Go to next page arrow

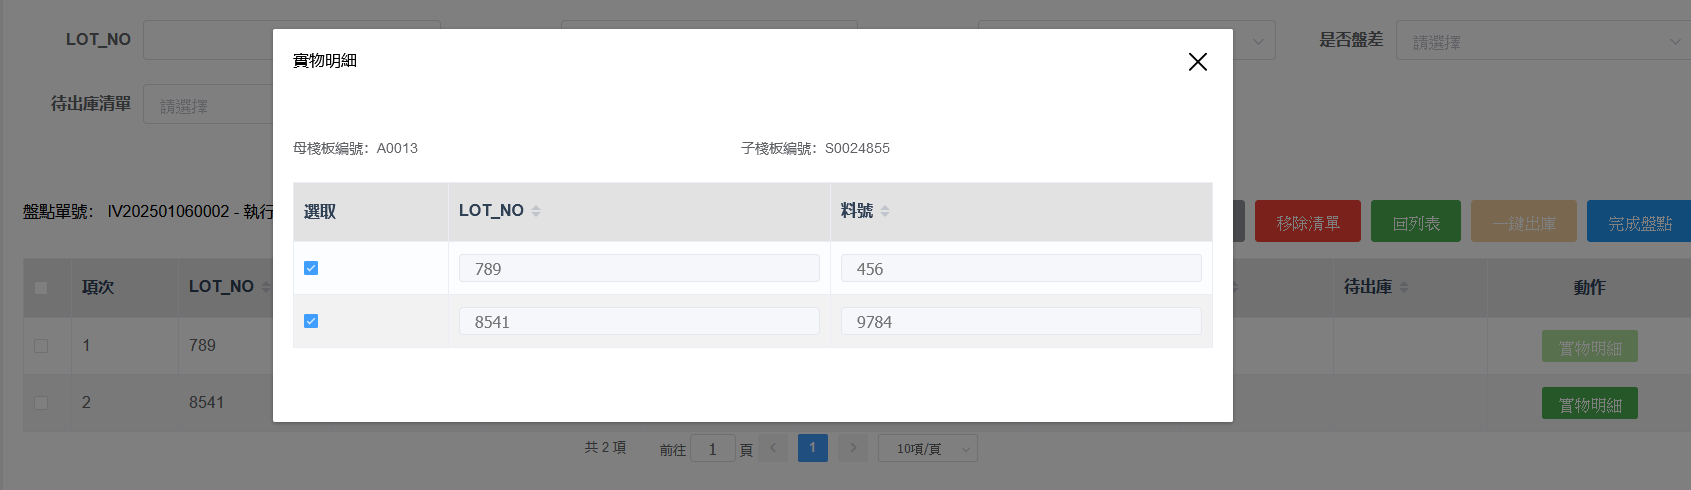853,448
